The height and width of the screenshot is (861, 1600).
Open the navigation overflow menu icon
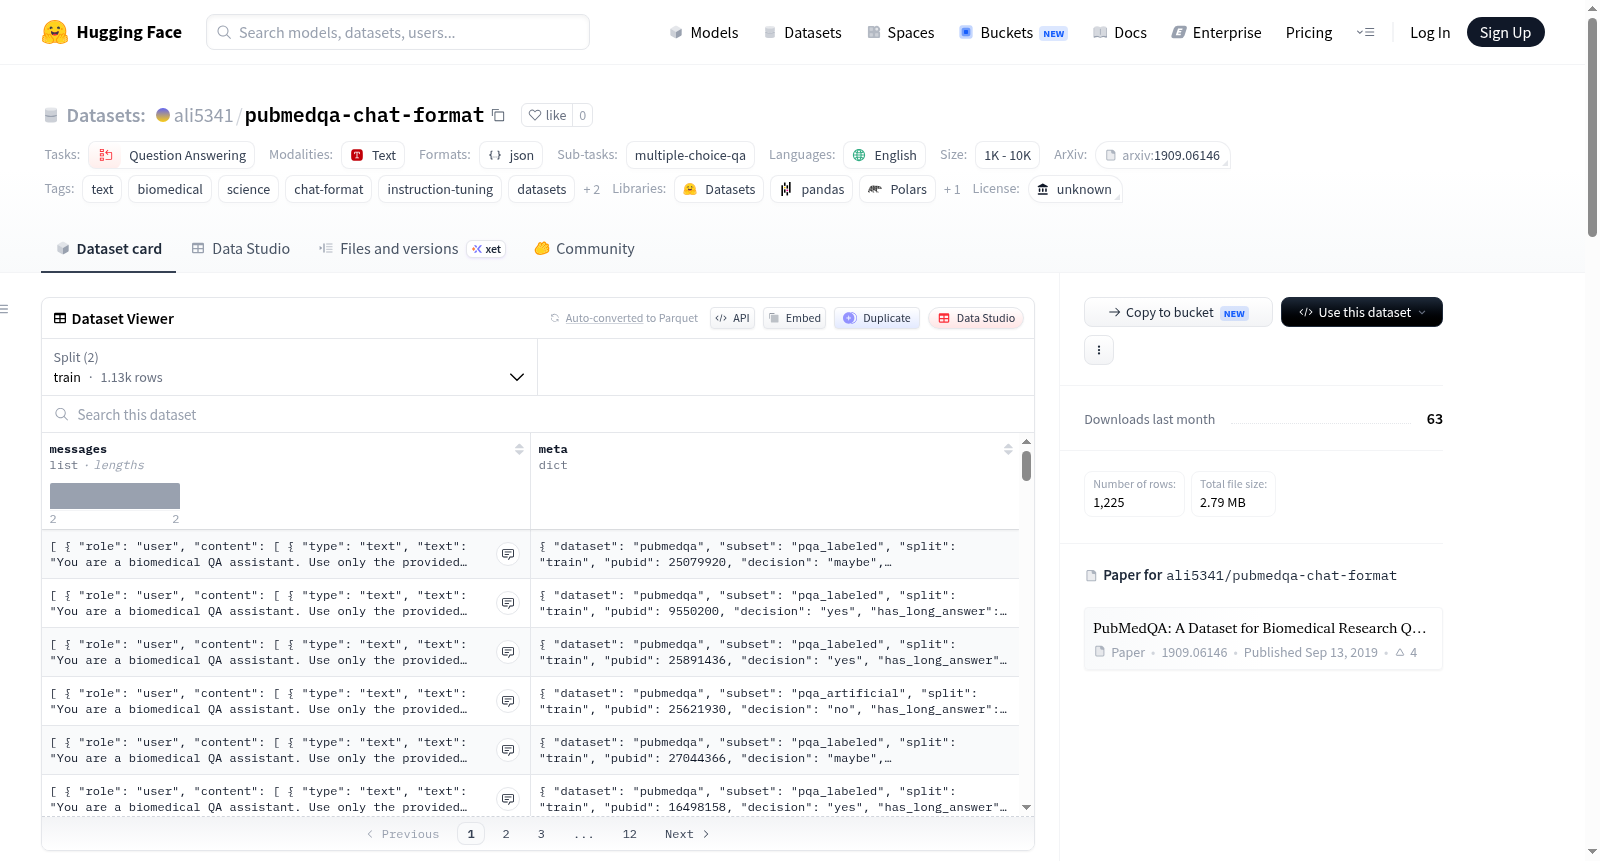coord(1365,32)
